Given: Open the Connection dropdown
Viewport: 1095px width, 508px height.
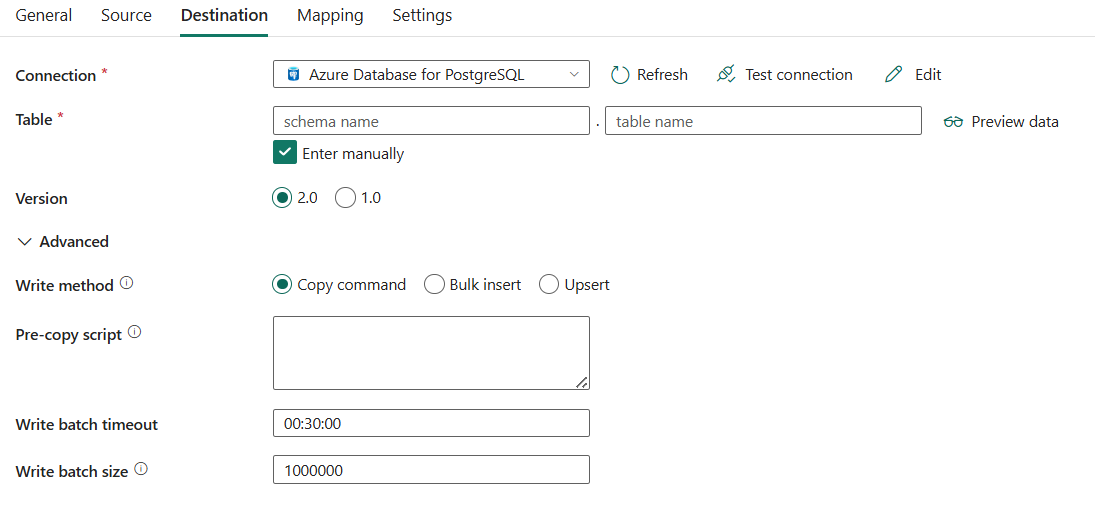Looking at the screenshot, I should [x=431, y=74].
